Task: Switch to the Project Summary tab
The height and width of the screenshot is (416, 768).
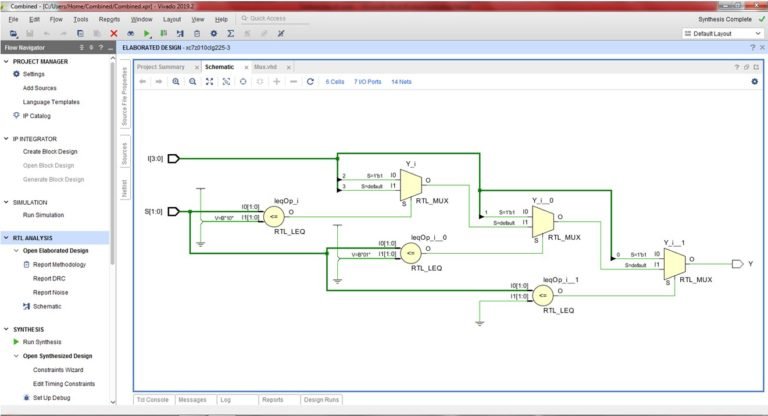Action: click(x=161, y=67)
